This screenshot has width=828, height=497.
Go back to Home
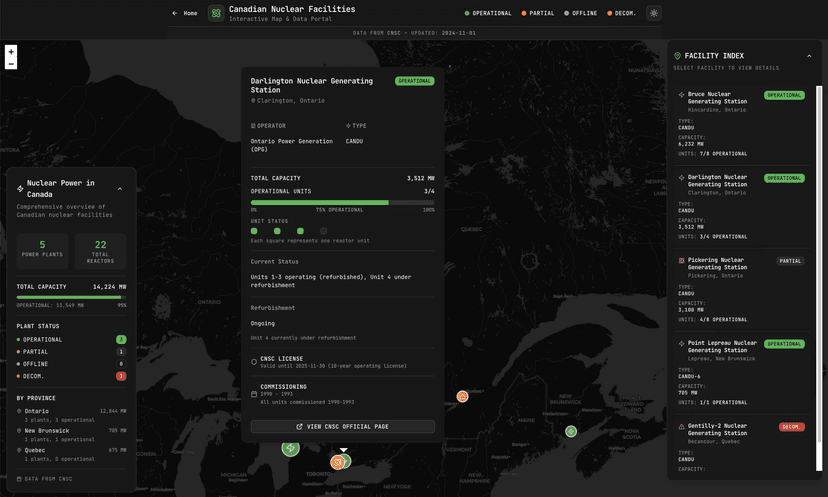point(185,13)
